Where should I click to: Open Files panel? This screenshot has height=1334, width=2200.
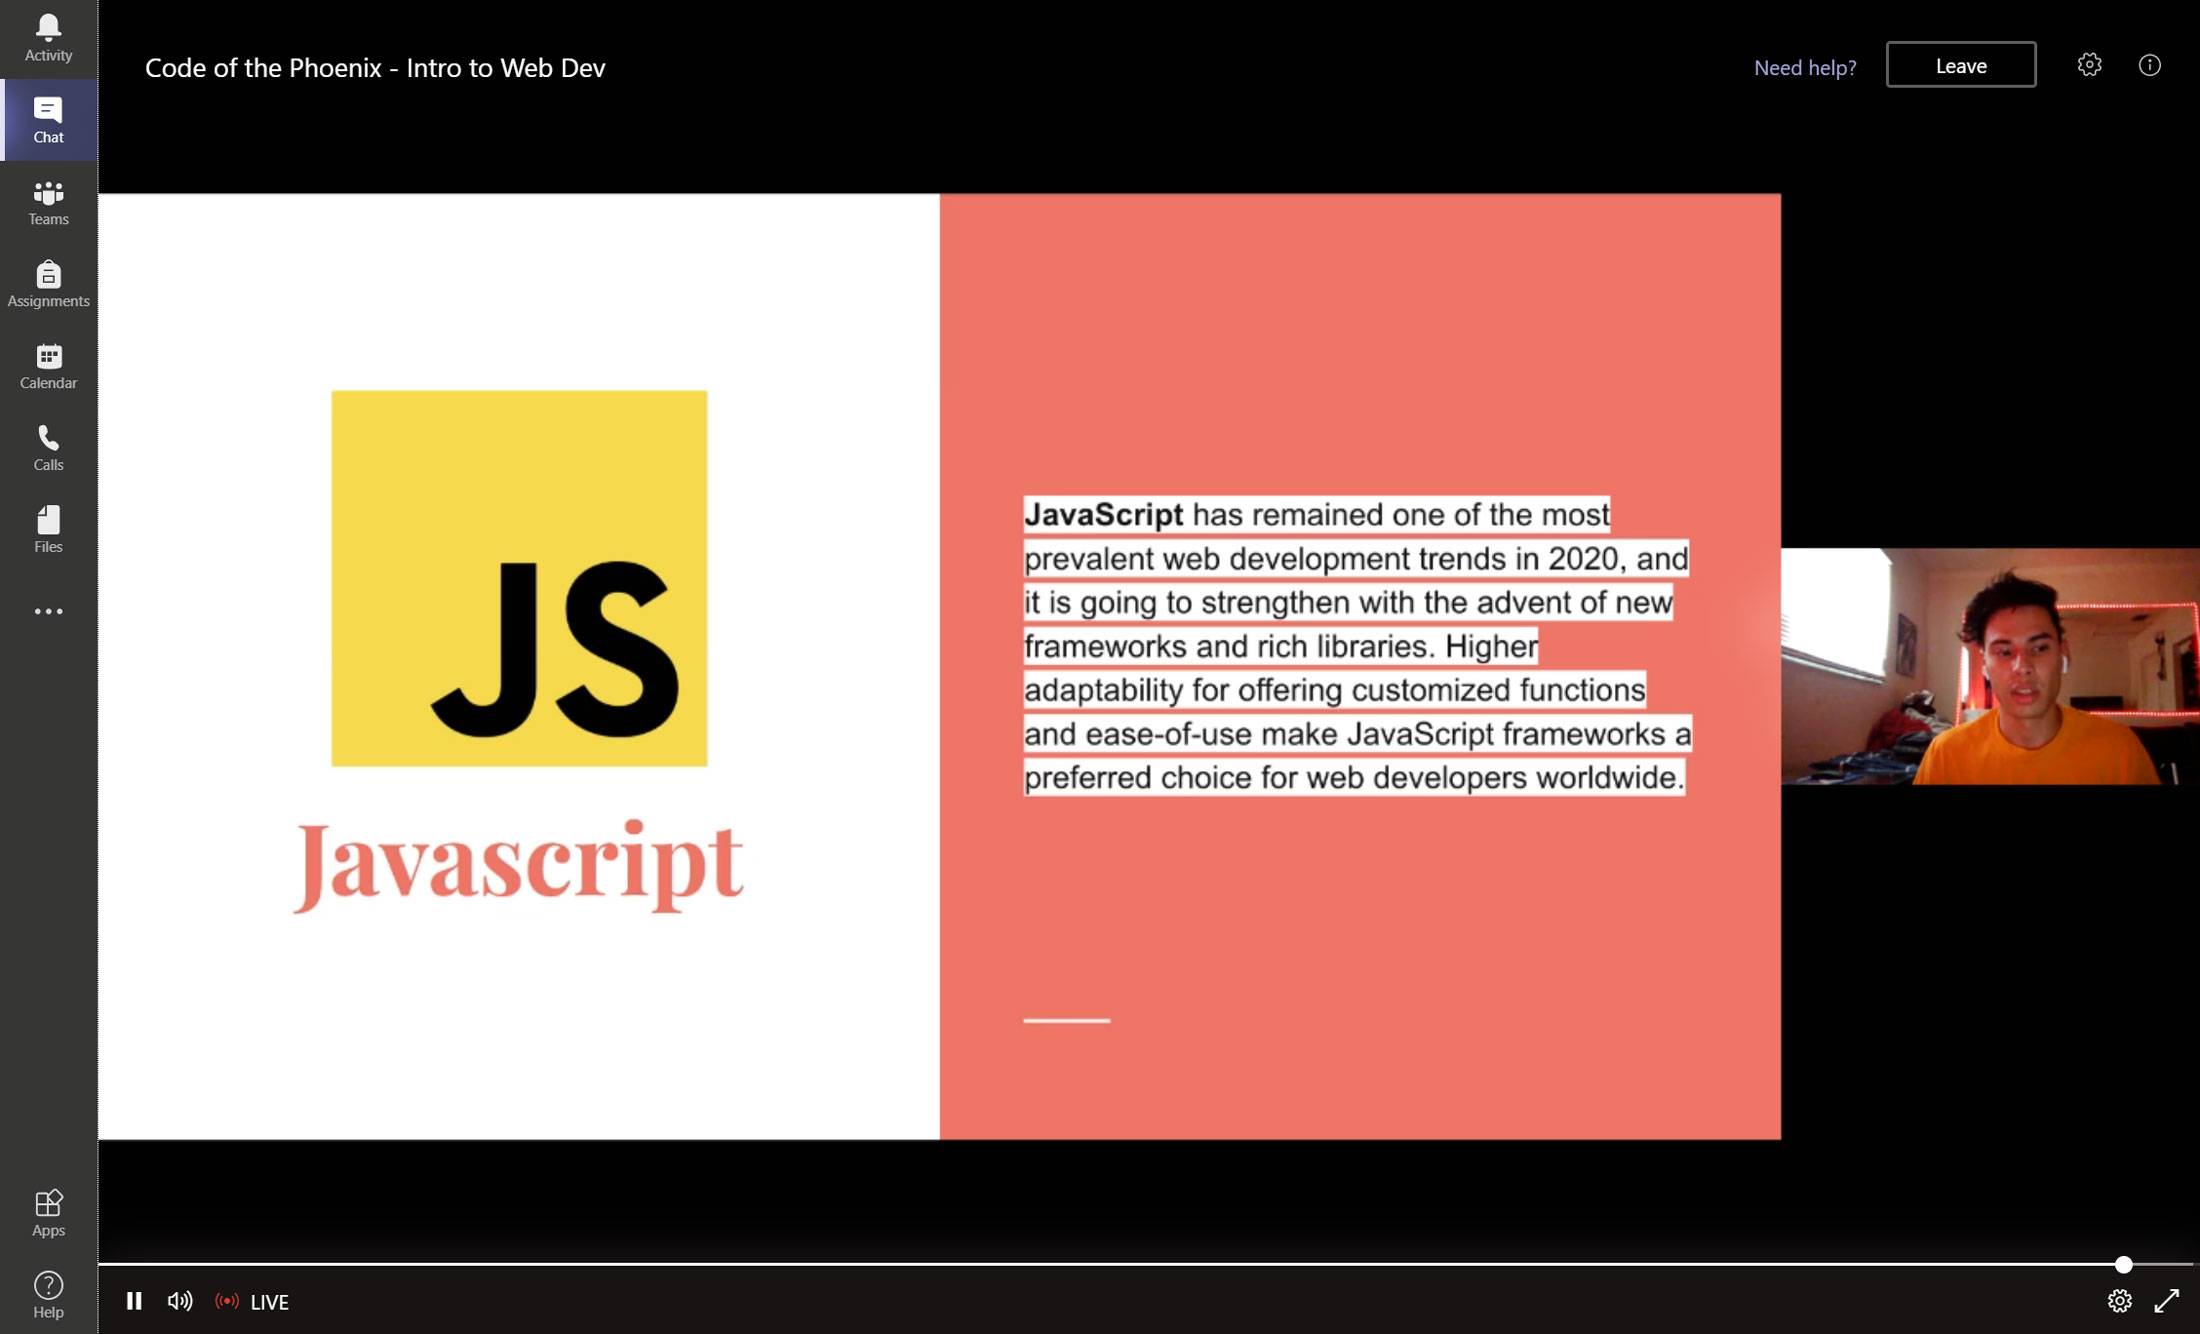pyautogui.click(x=47, y=530)
